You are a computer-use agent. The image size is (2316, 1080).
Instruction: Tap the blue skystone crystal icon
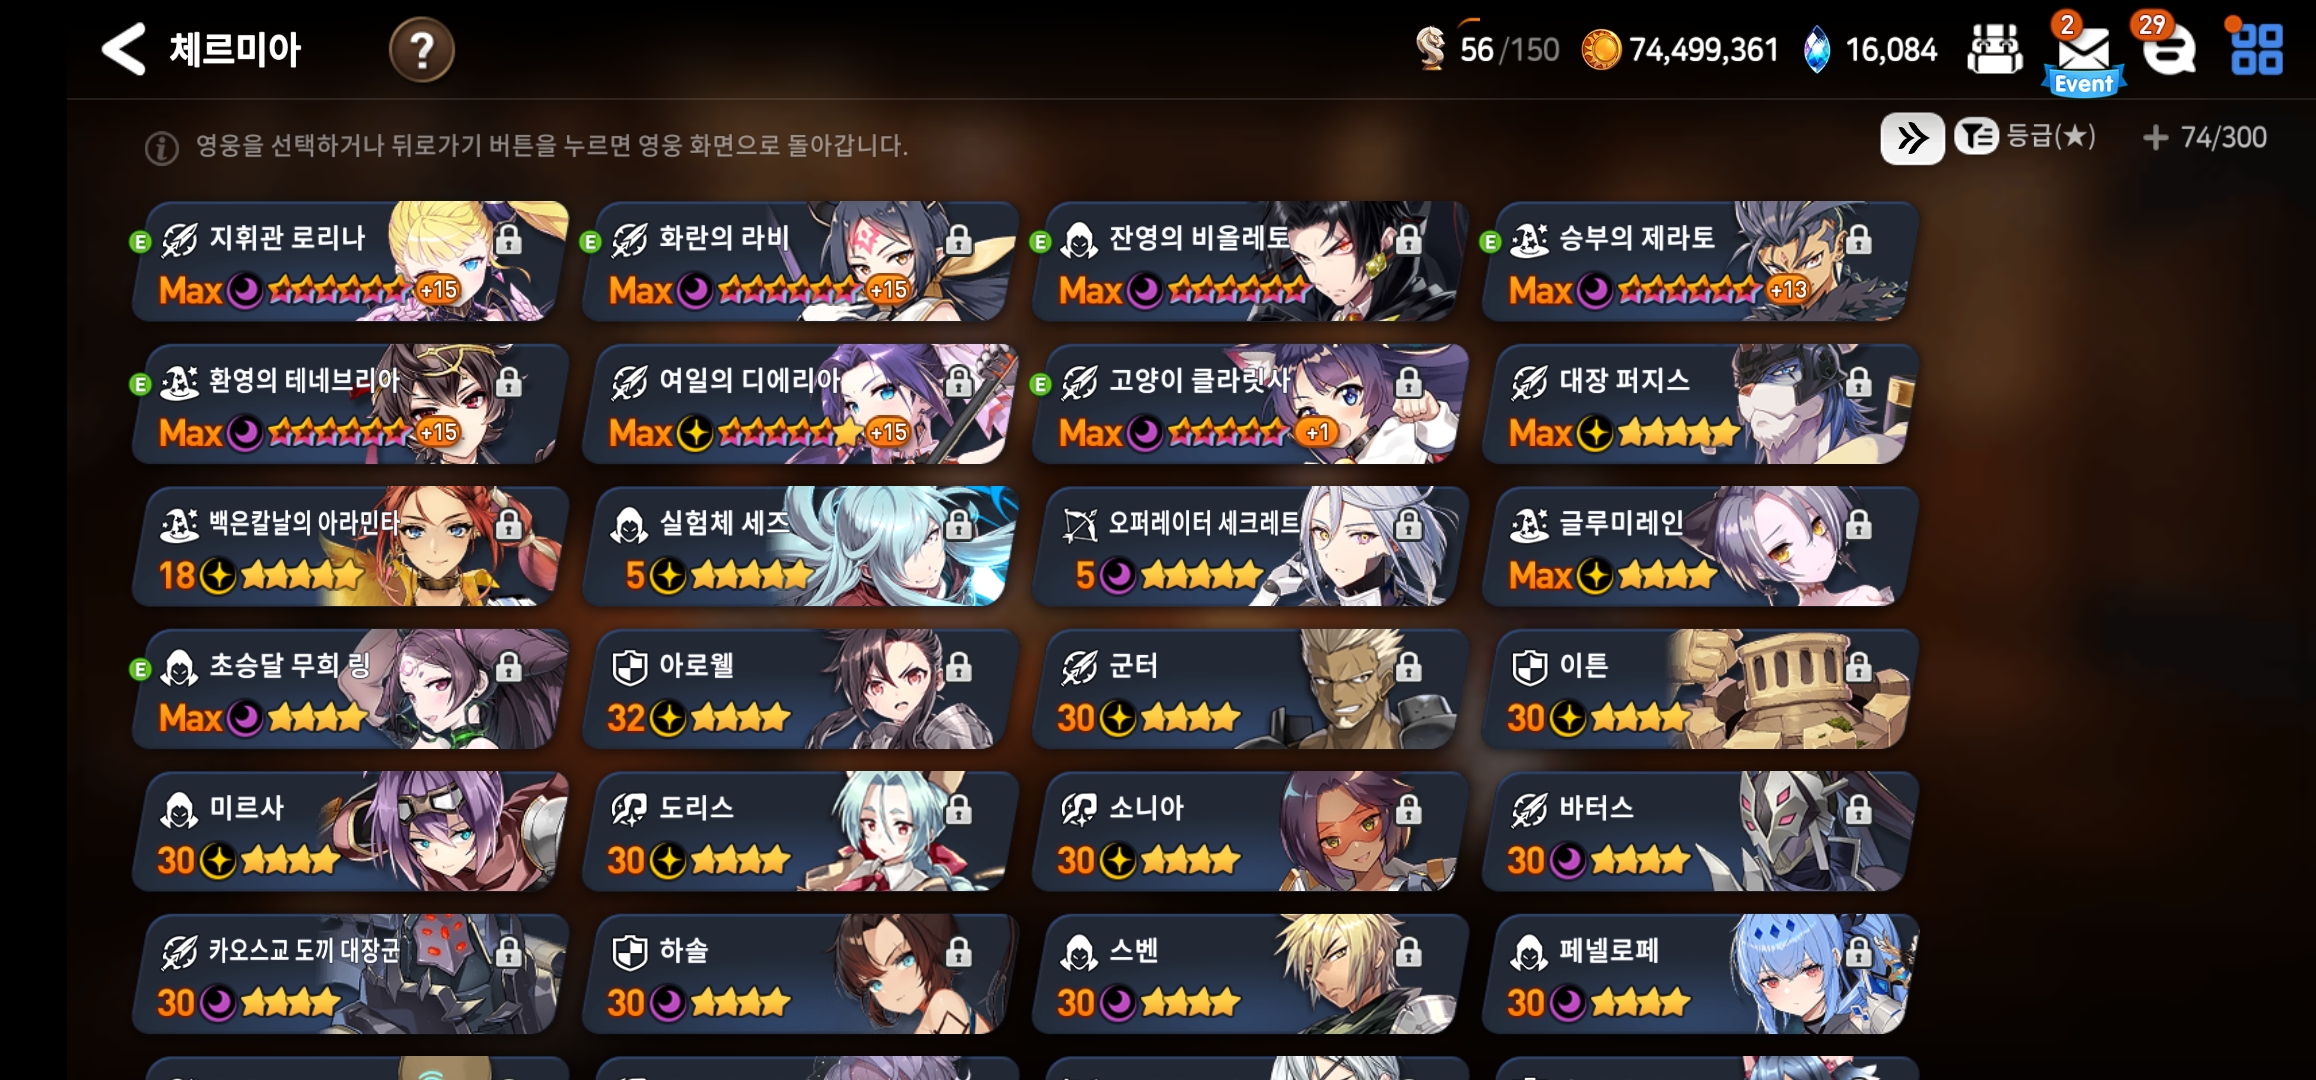click(1817, 50)
